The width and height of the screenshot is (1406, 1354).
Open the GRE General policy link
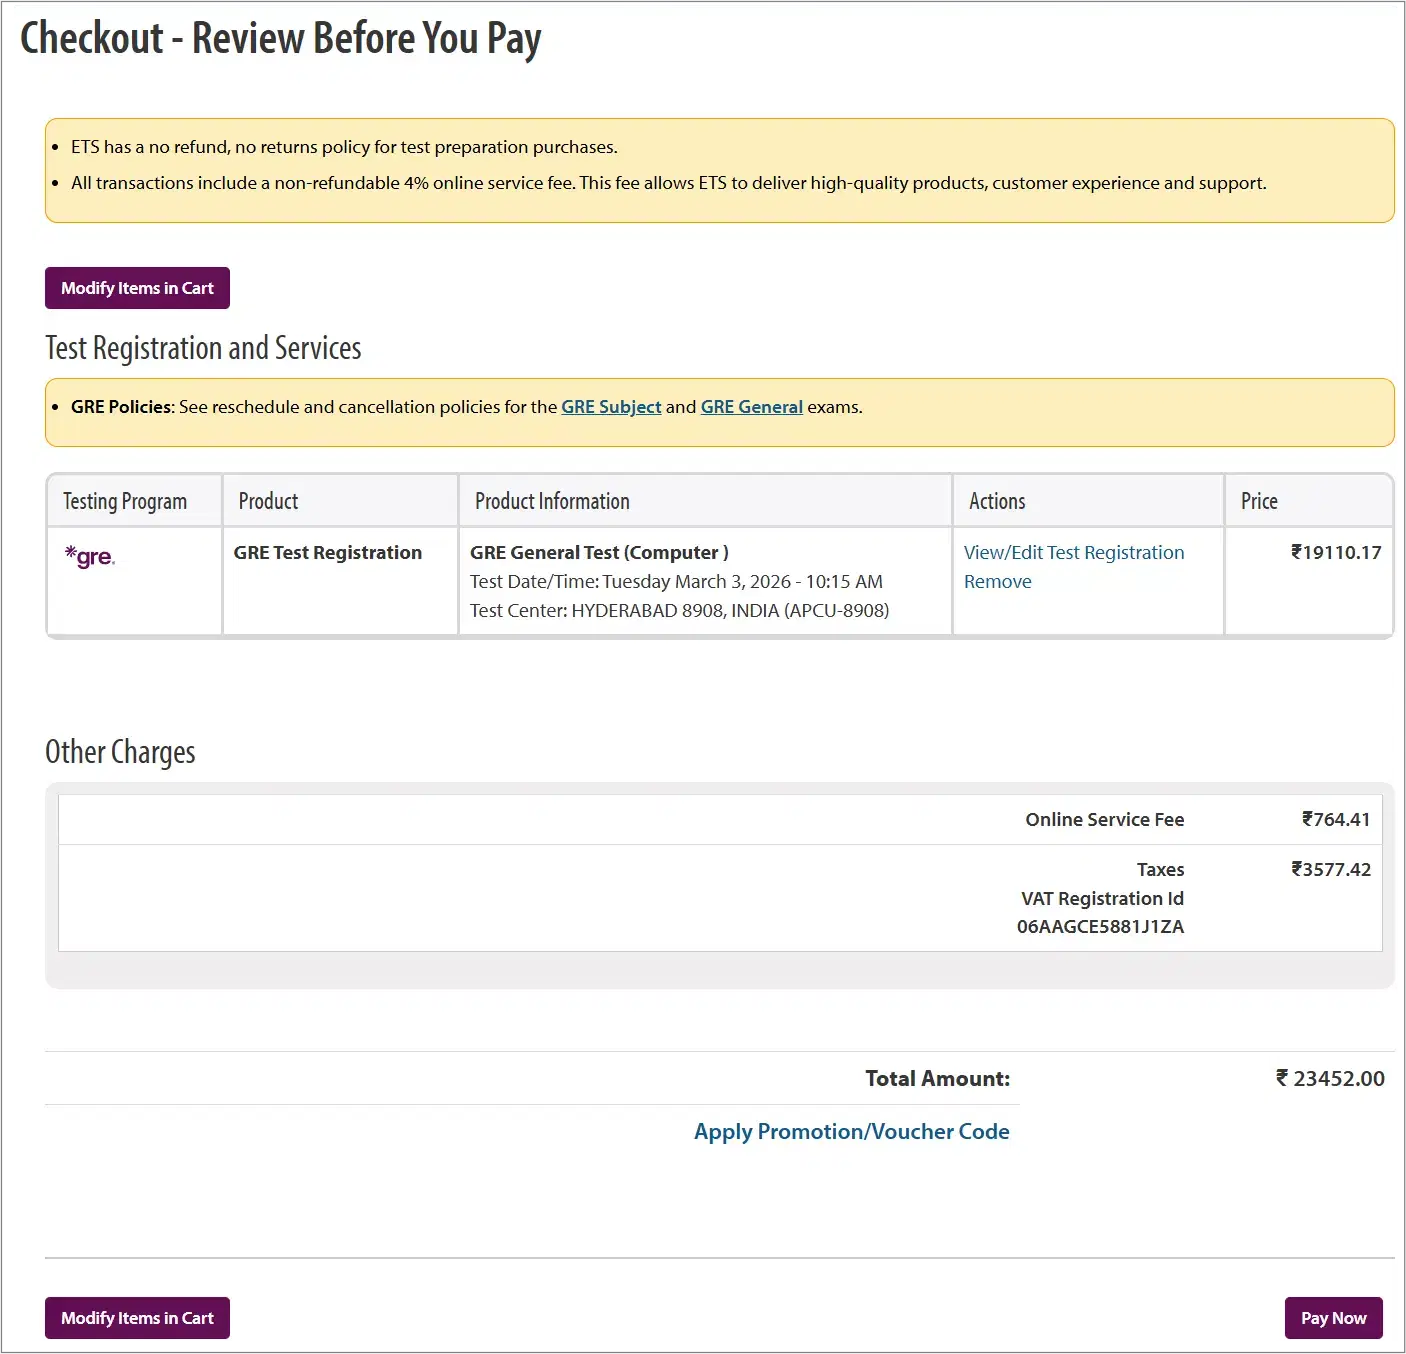tap(751, 407)
